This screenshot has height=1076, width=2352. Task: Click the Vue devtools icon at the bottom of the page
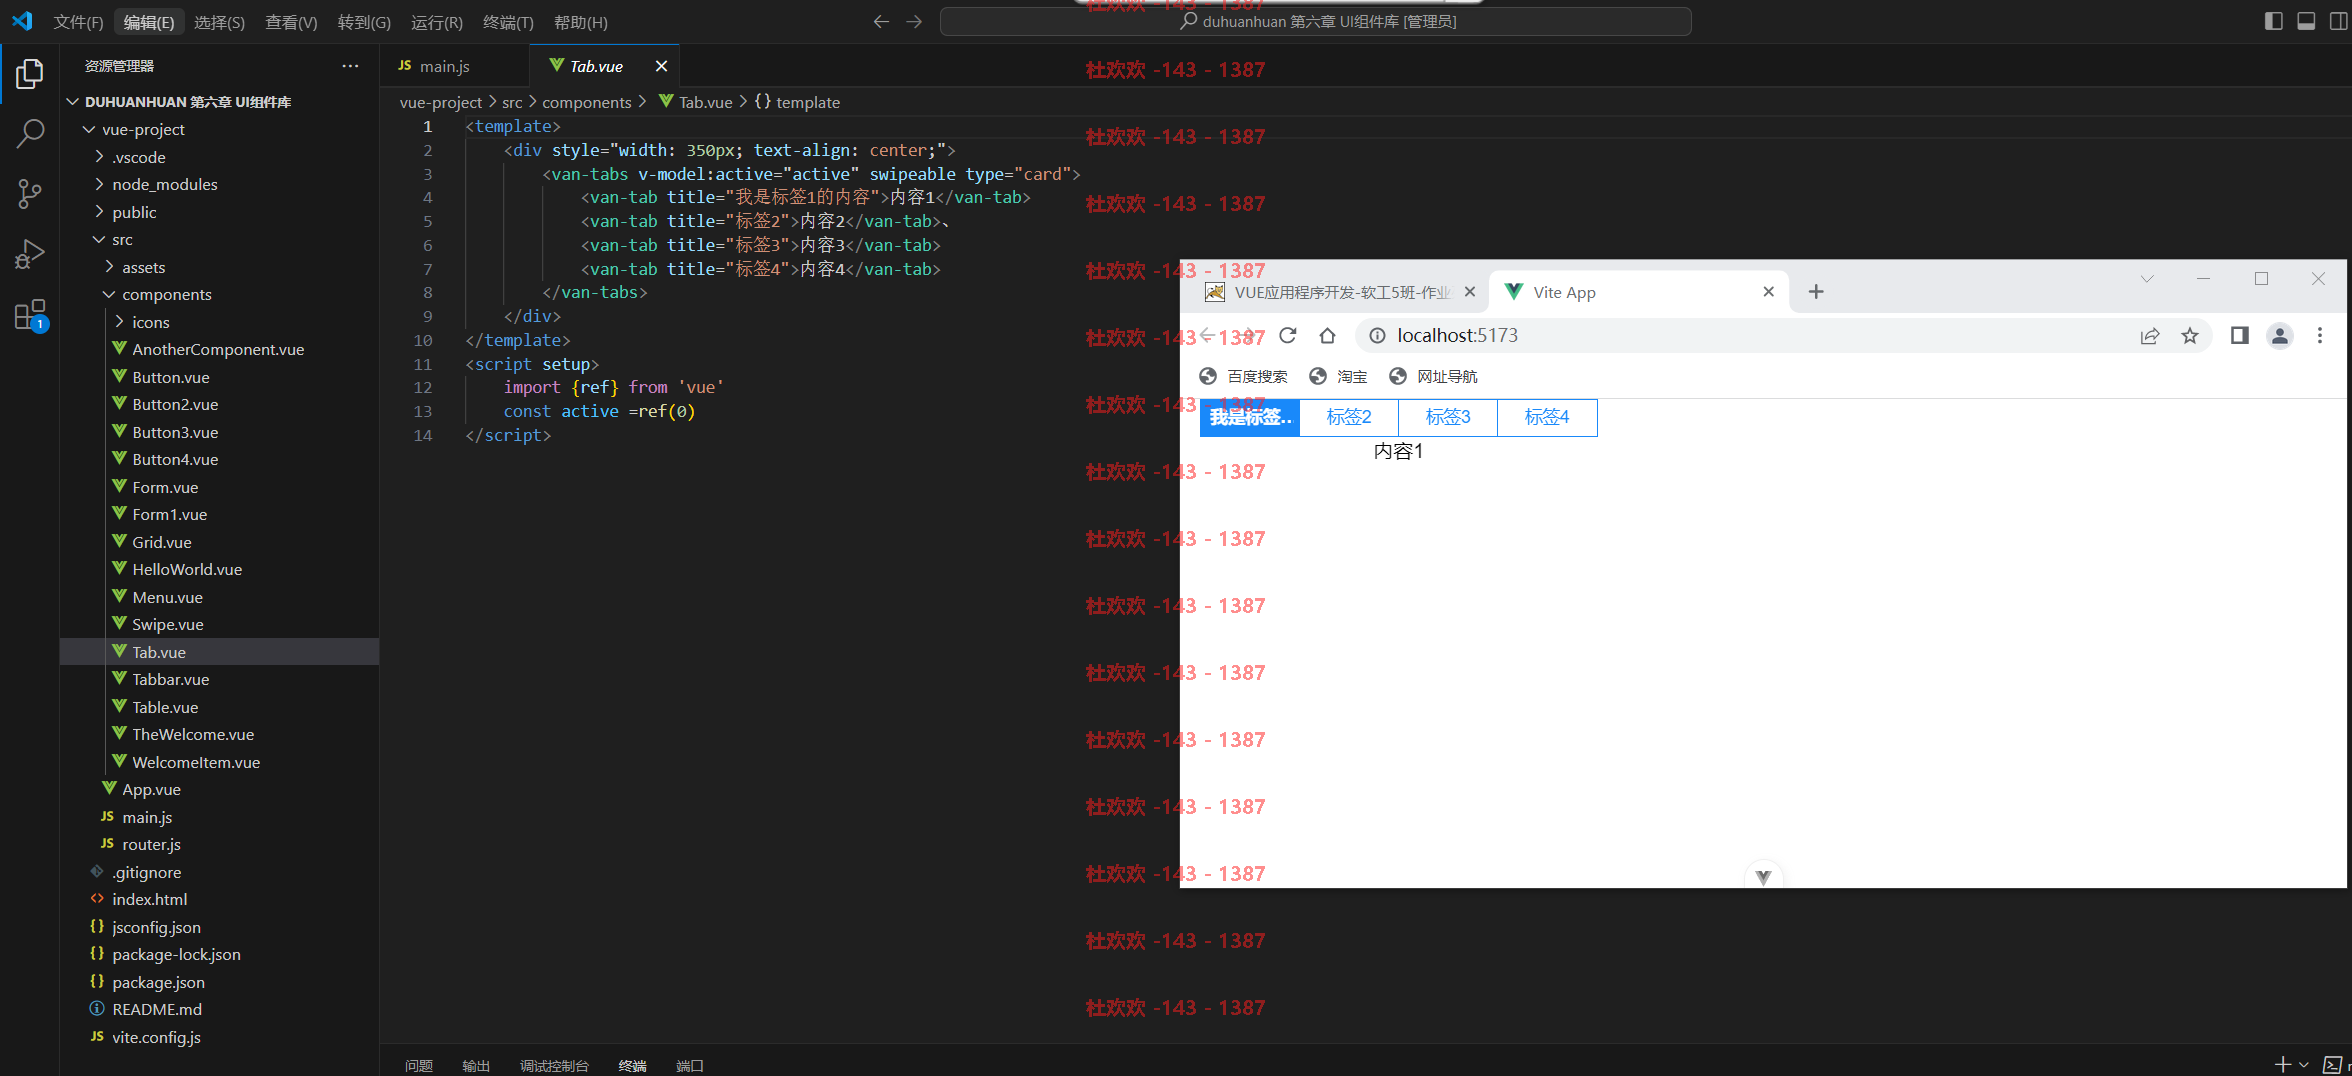point(1763,876)
